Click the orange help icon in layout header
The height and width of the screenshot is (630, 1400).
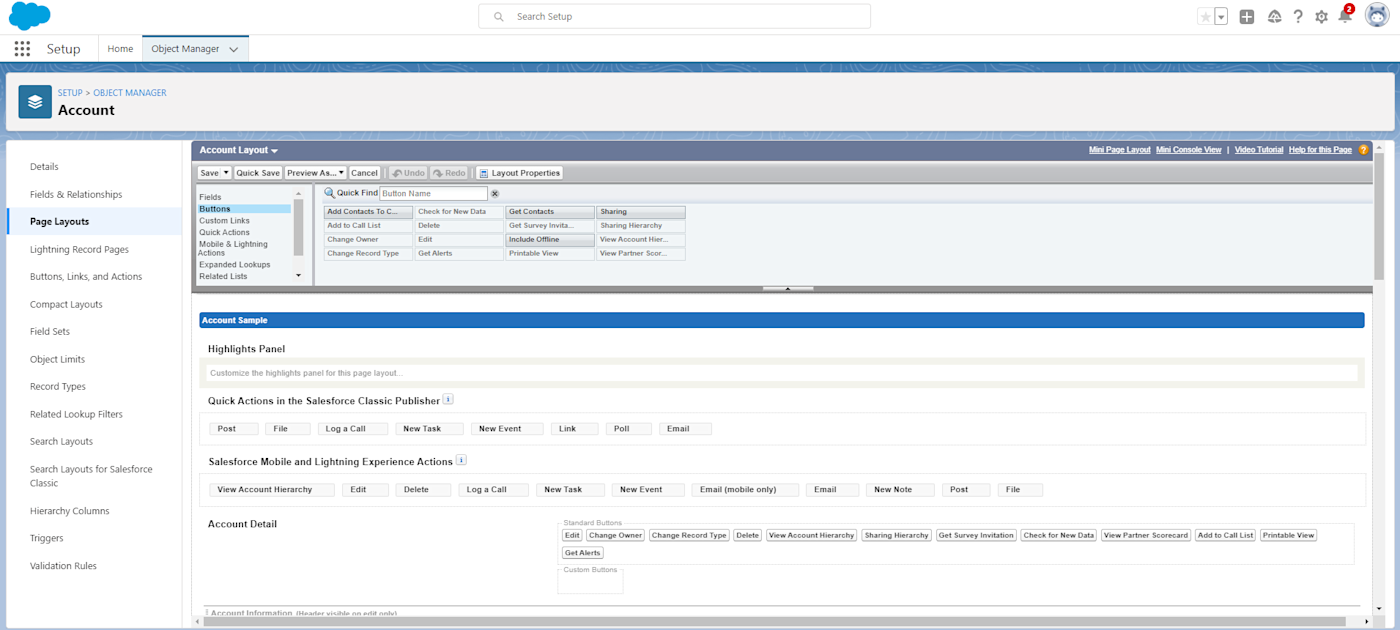click(x=1363, y=150)
